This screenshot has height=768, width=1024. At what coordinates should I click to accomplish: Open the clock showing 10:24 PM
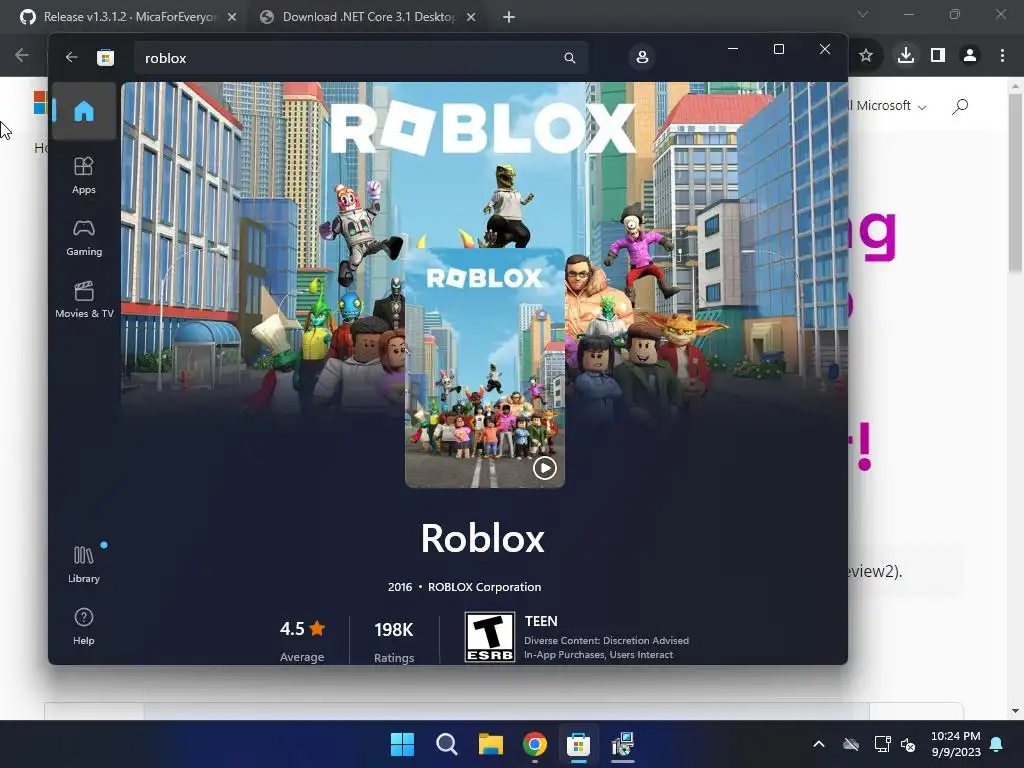click(x=955, y=744)
